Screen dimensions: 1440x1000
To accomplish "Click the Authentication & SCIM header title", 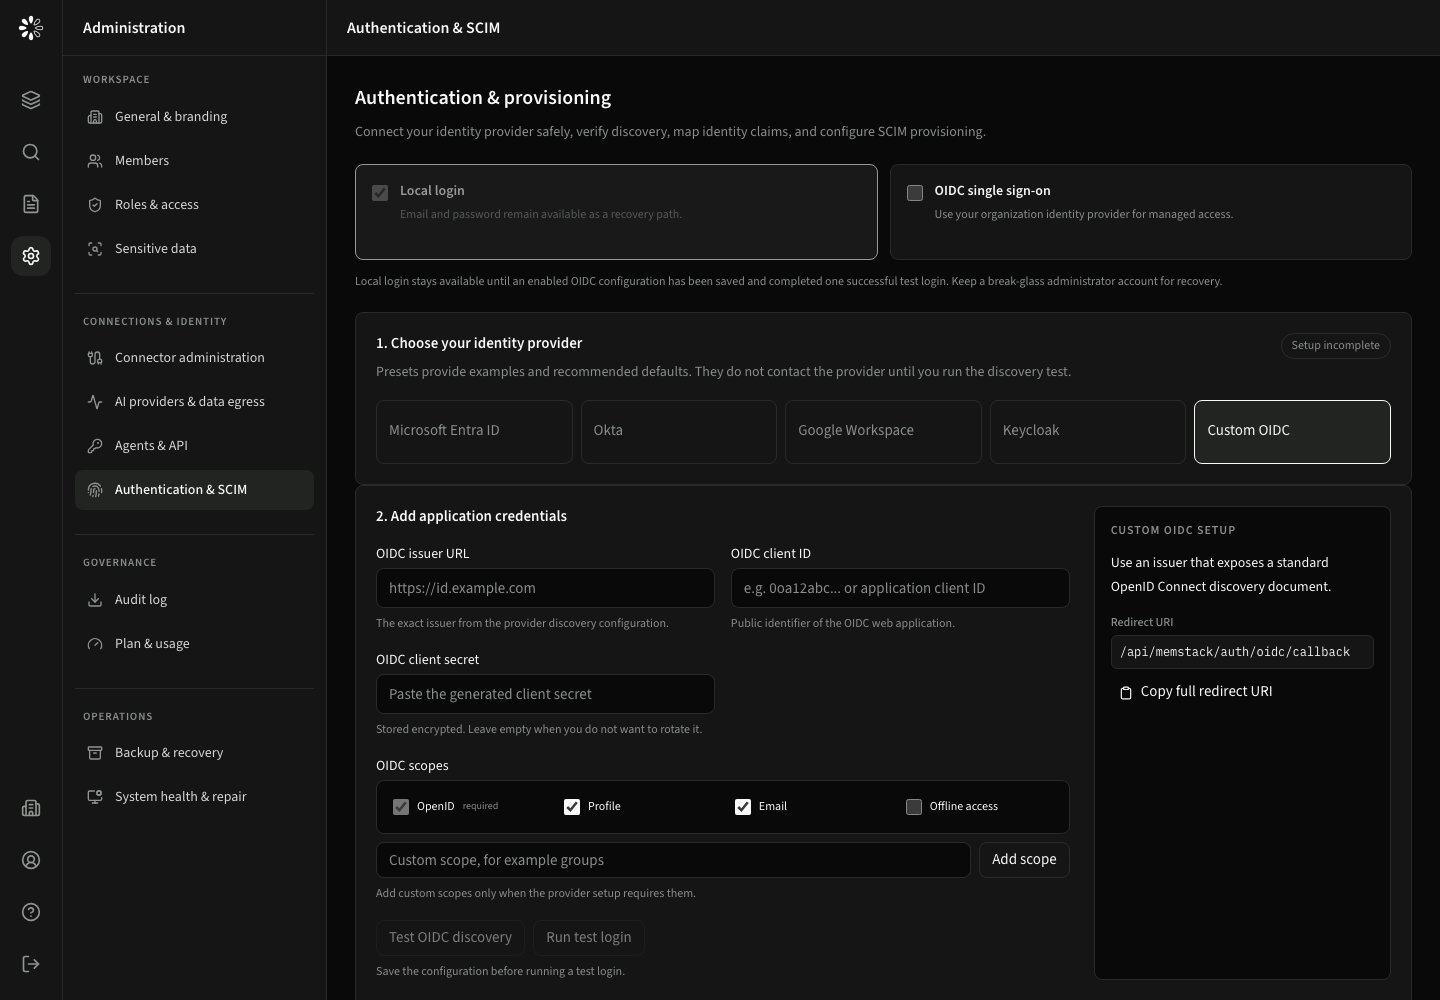I will 423,28.
